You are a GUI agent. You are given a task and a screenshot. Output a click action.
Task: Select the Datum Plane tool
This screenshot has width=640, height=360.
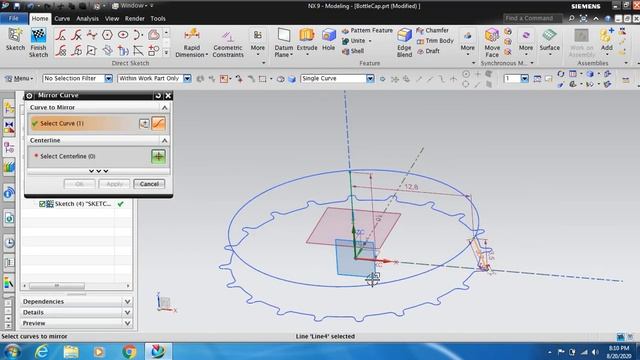tap(284, 42)
